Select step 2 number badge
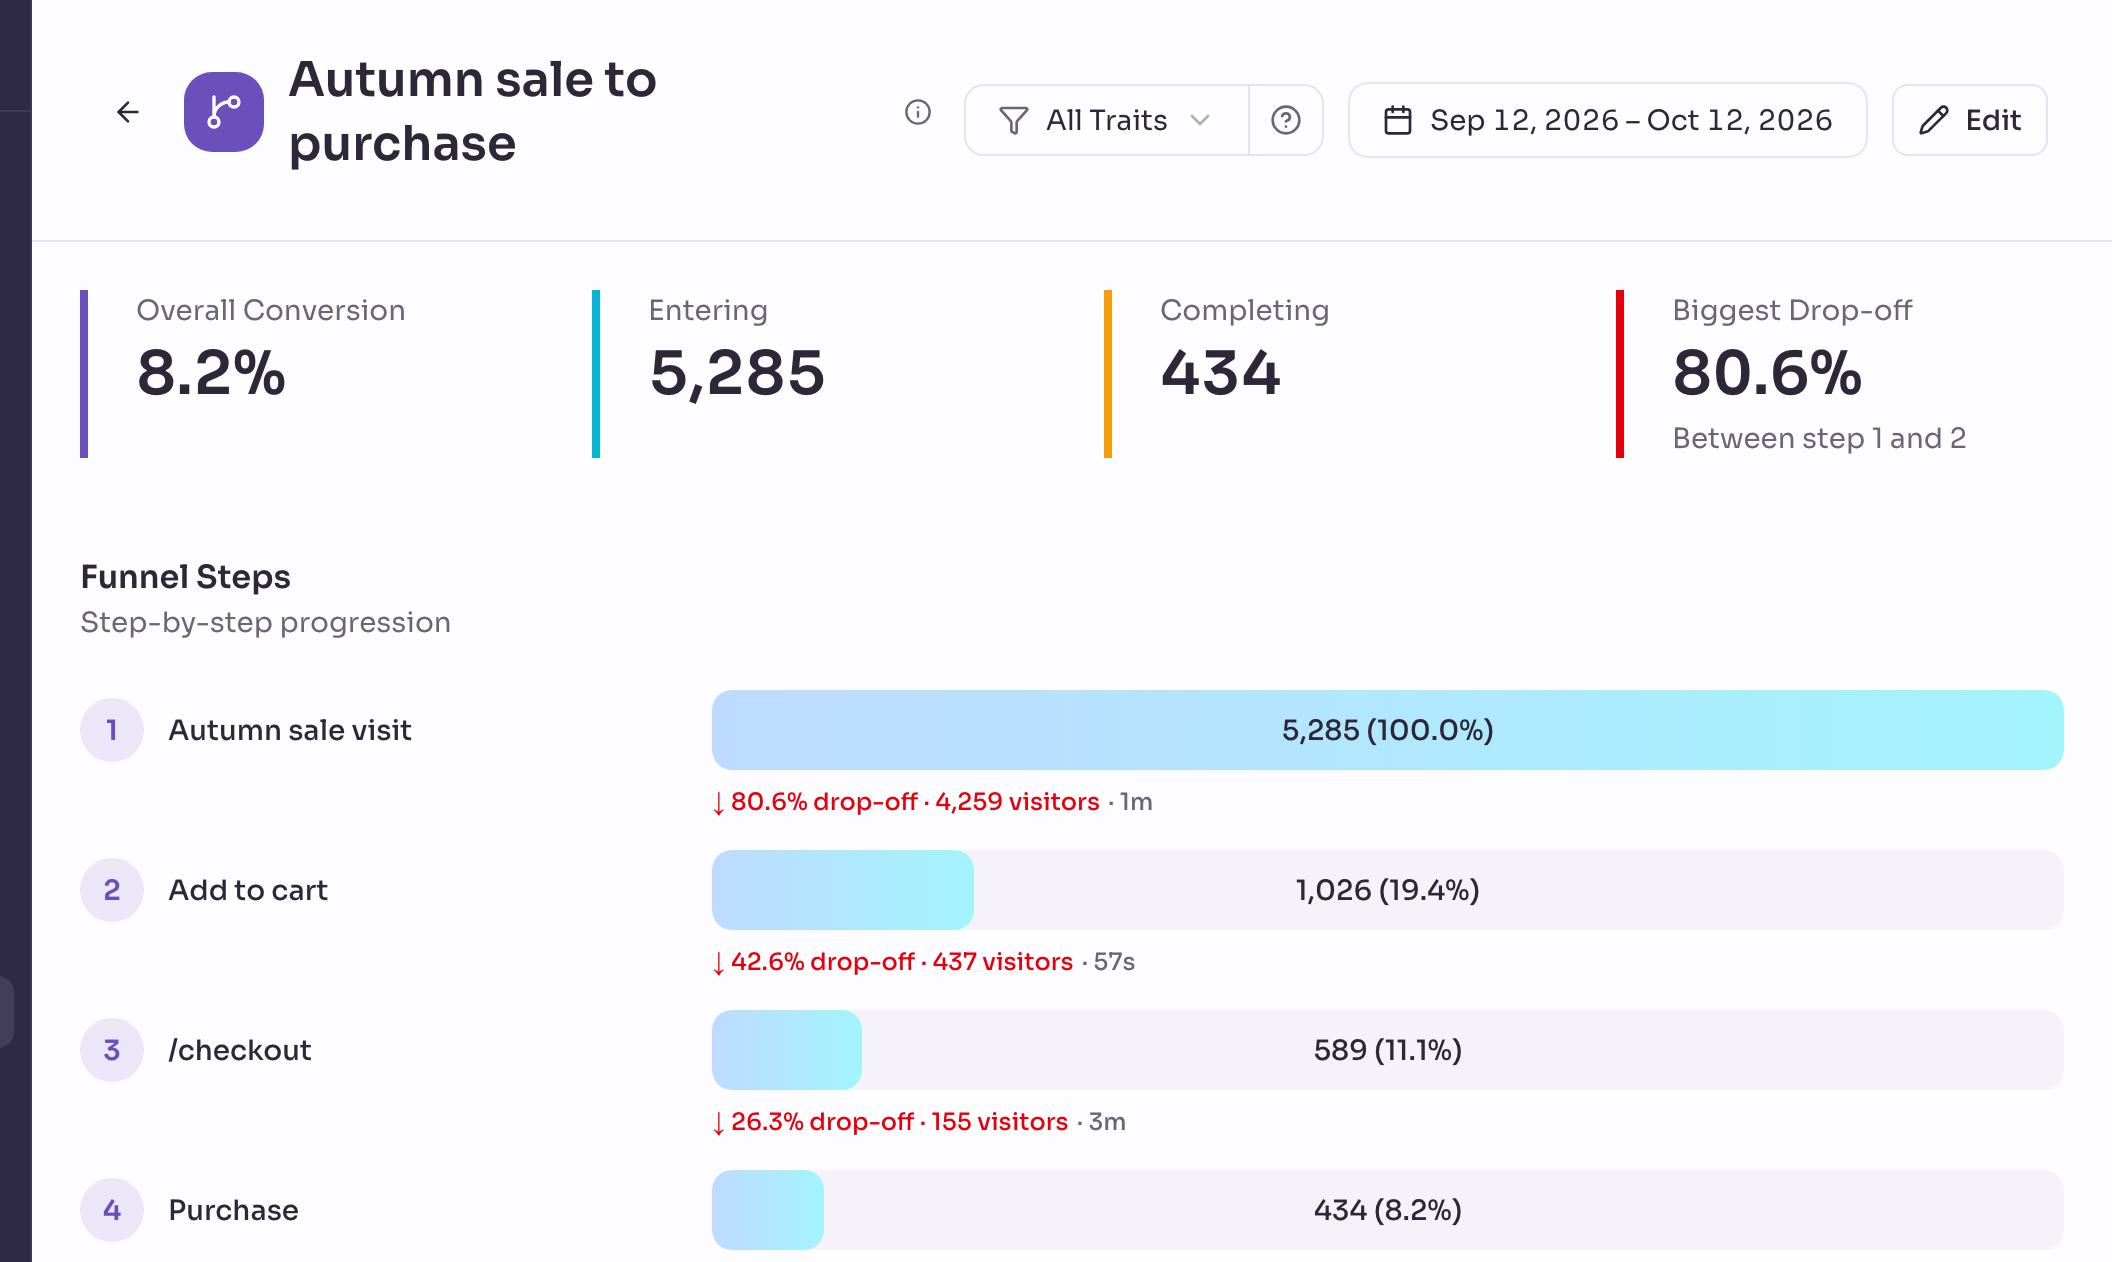This screenshot has height=1262, width=2112. pos(112,890)
